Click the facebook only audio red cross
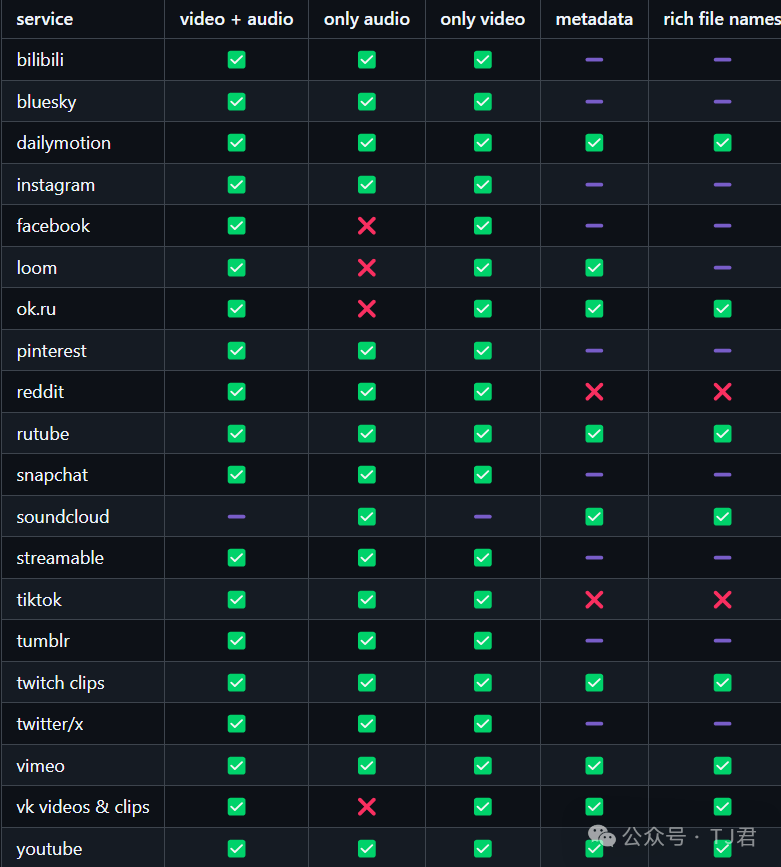Image resolution: width=781 pixels, height=867 pixels. pos(367,226)
